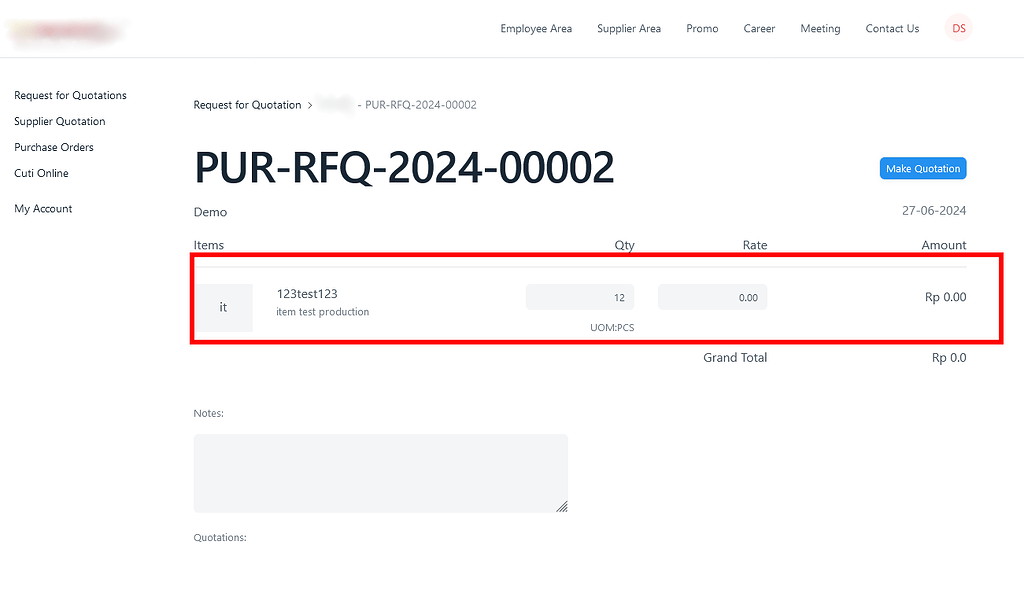
Task: Click inside the Notes text area
Action: pos(380,472)
